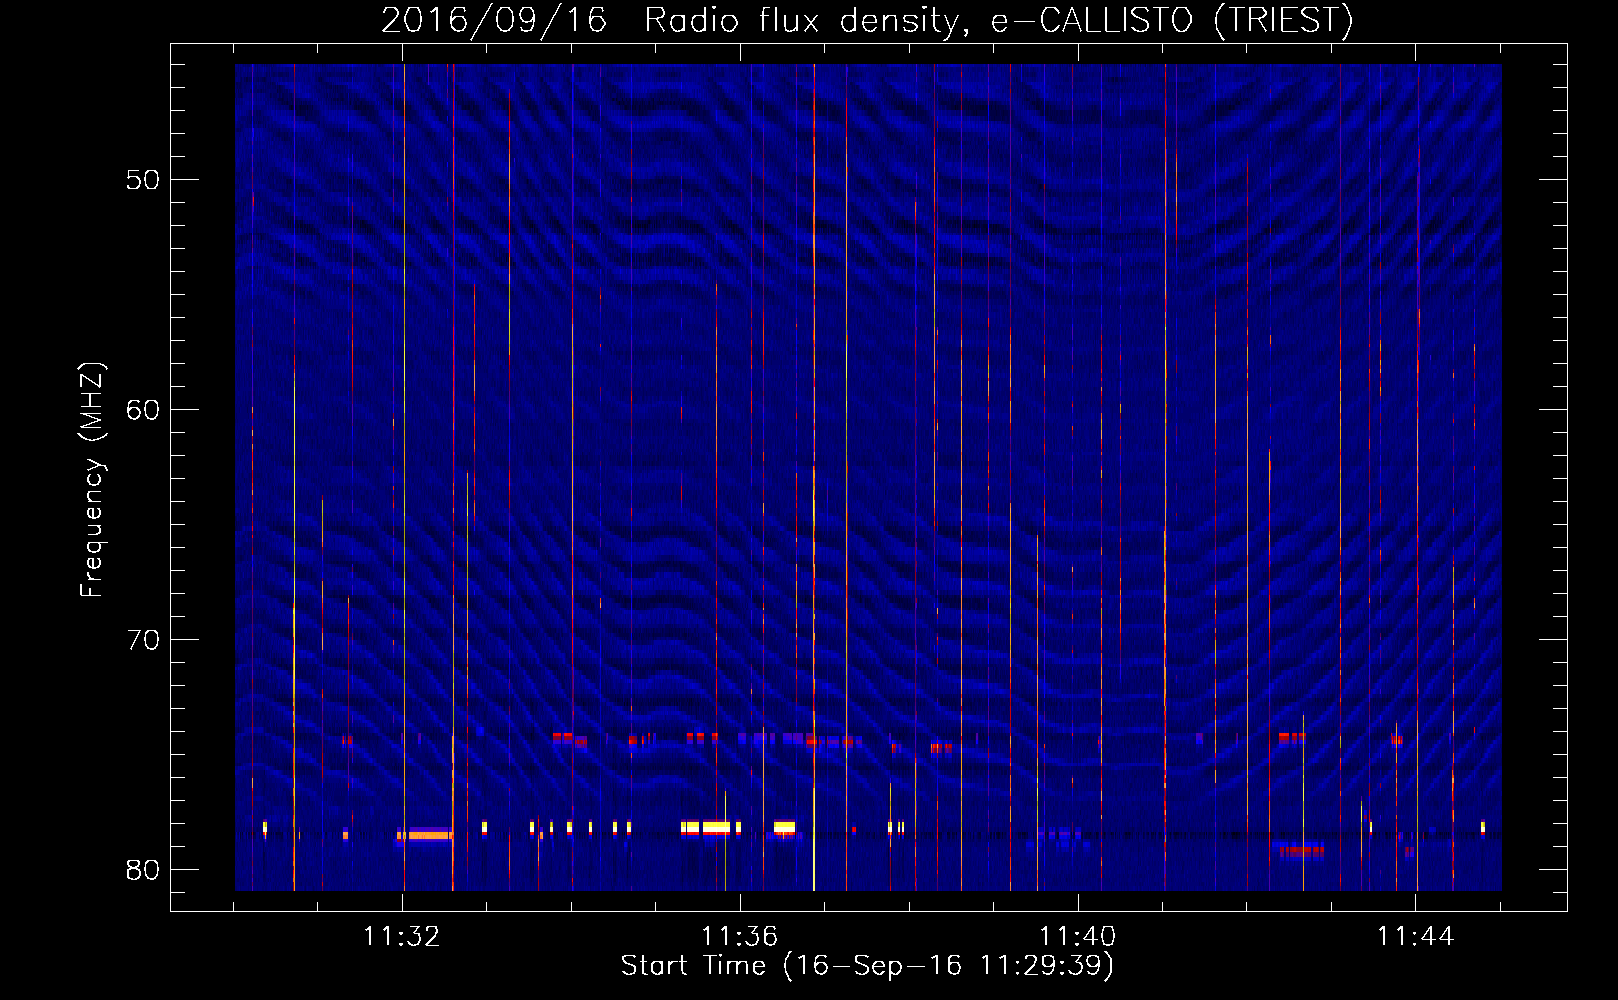
Task: Click the plot title '2016/09/16 Radio flux density'
Action: point(671,20)
